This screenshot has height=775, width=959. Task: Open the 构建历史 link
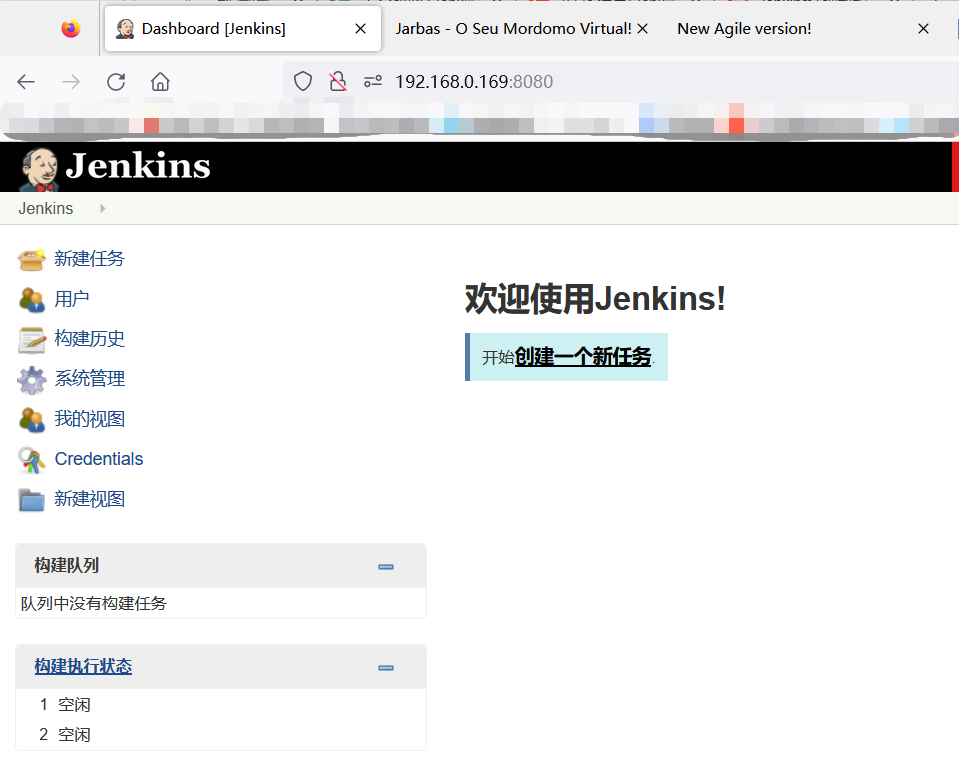tap(89, 339)
